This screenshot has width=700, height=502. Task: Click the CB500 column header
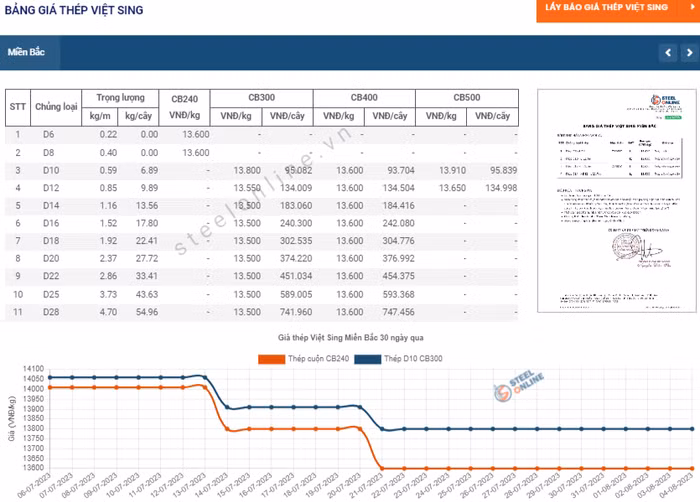[466, 98]
